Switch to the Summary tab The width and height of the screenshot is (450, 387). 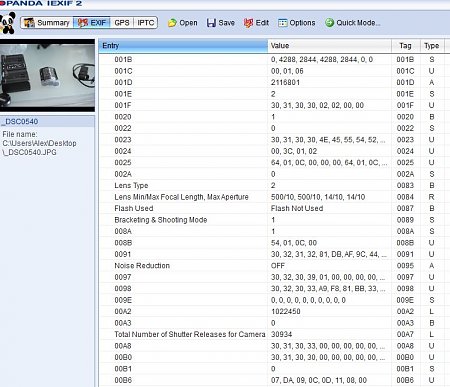[47, 23]
